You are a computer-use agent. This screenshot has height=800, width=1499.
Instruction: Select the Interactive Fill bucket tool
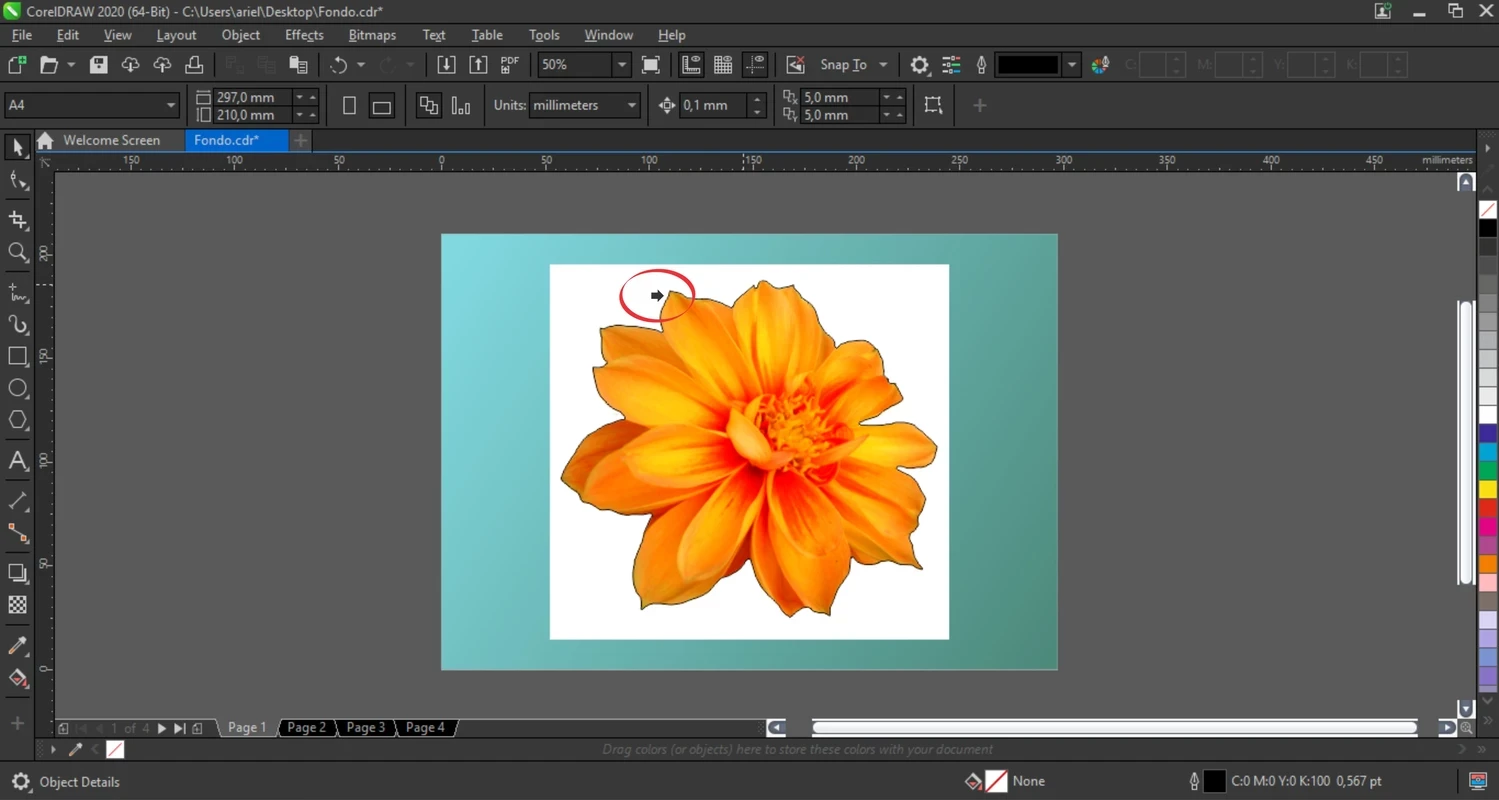pyautogui.click(x=18, y=679)
